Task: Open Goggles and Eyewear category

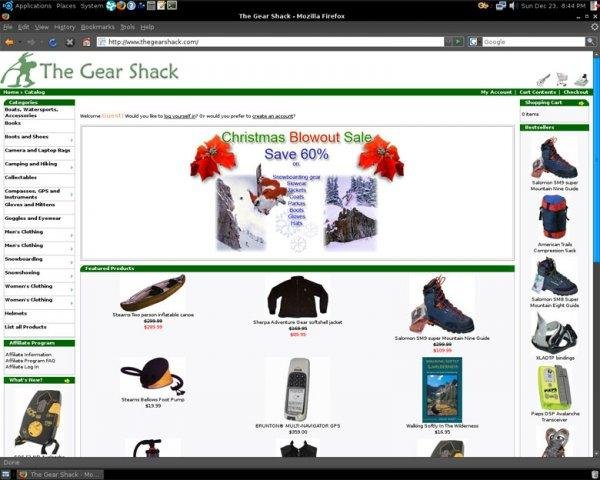Action: pos(33,218)
